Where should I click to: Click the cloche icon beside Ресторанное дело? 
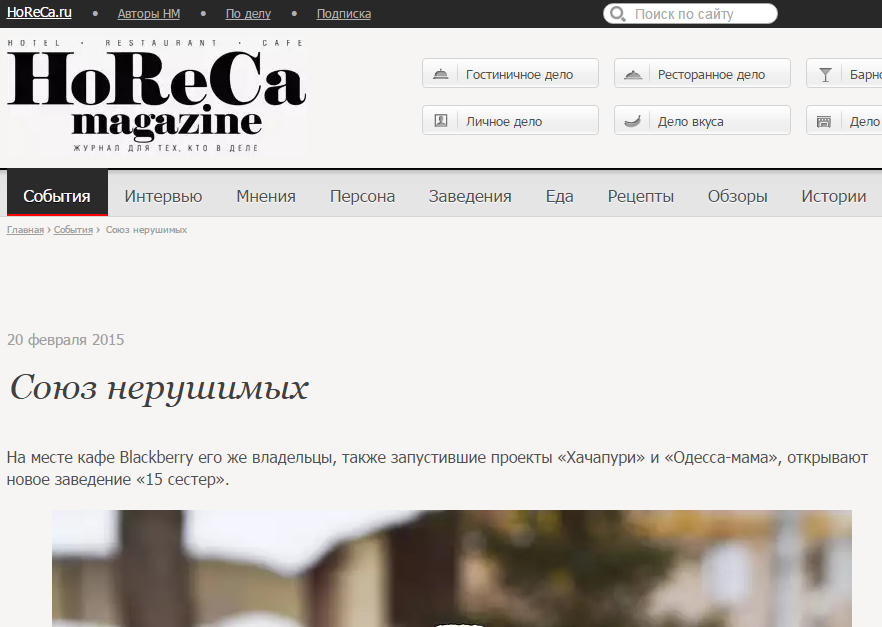click(x=633, y=74)
